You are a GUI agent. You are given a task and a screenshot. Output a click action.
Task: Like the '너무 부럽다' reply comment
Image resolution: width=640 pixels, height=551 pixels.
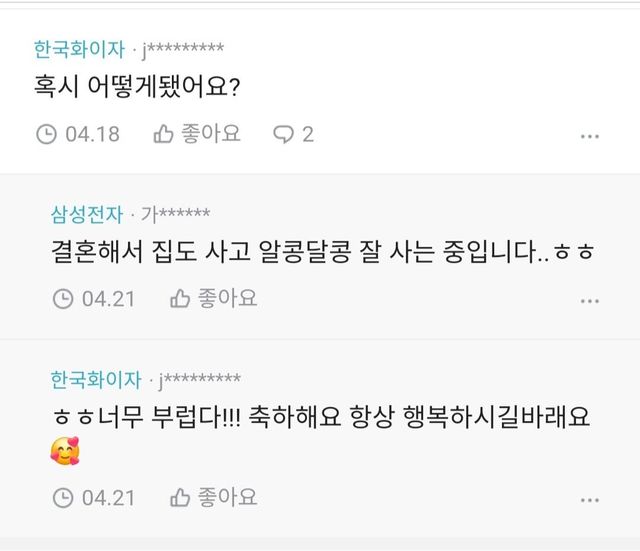214,496
